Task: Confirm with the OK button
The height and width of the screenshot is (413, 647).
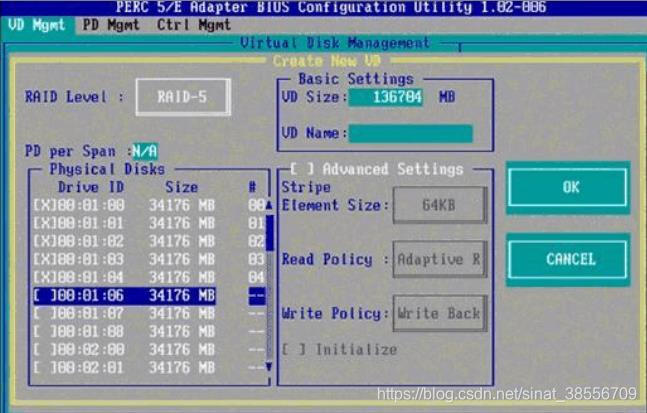Action: click(568, 188)
